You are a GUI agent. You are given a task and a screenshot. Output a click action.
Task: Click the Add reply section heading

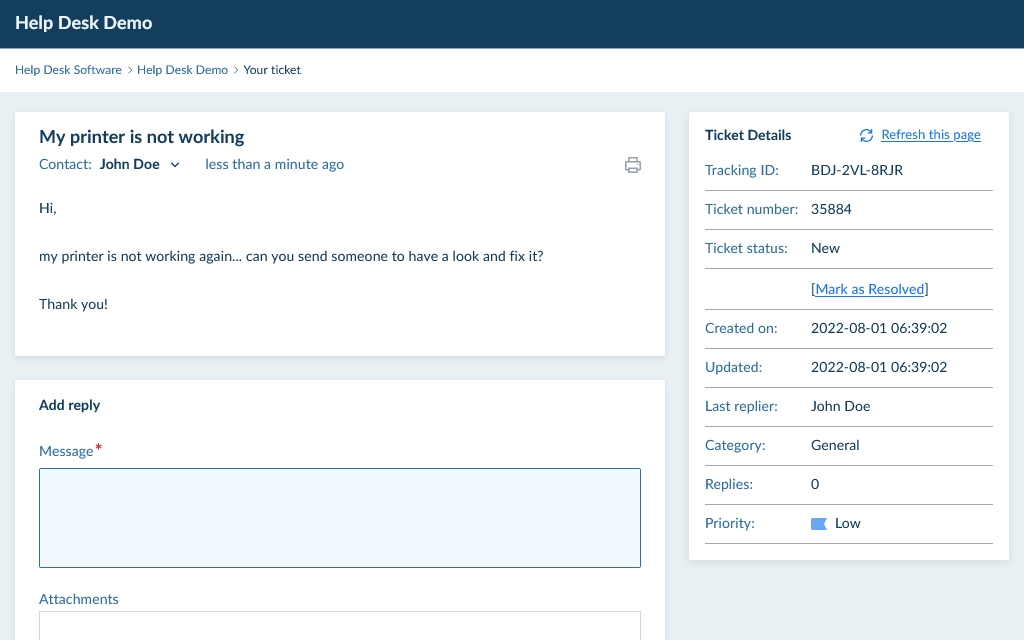pyautogui.click(x=70, y=405)
